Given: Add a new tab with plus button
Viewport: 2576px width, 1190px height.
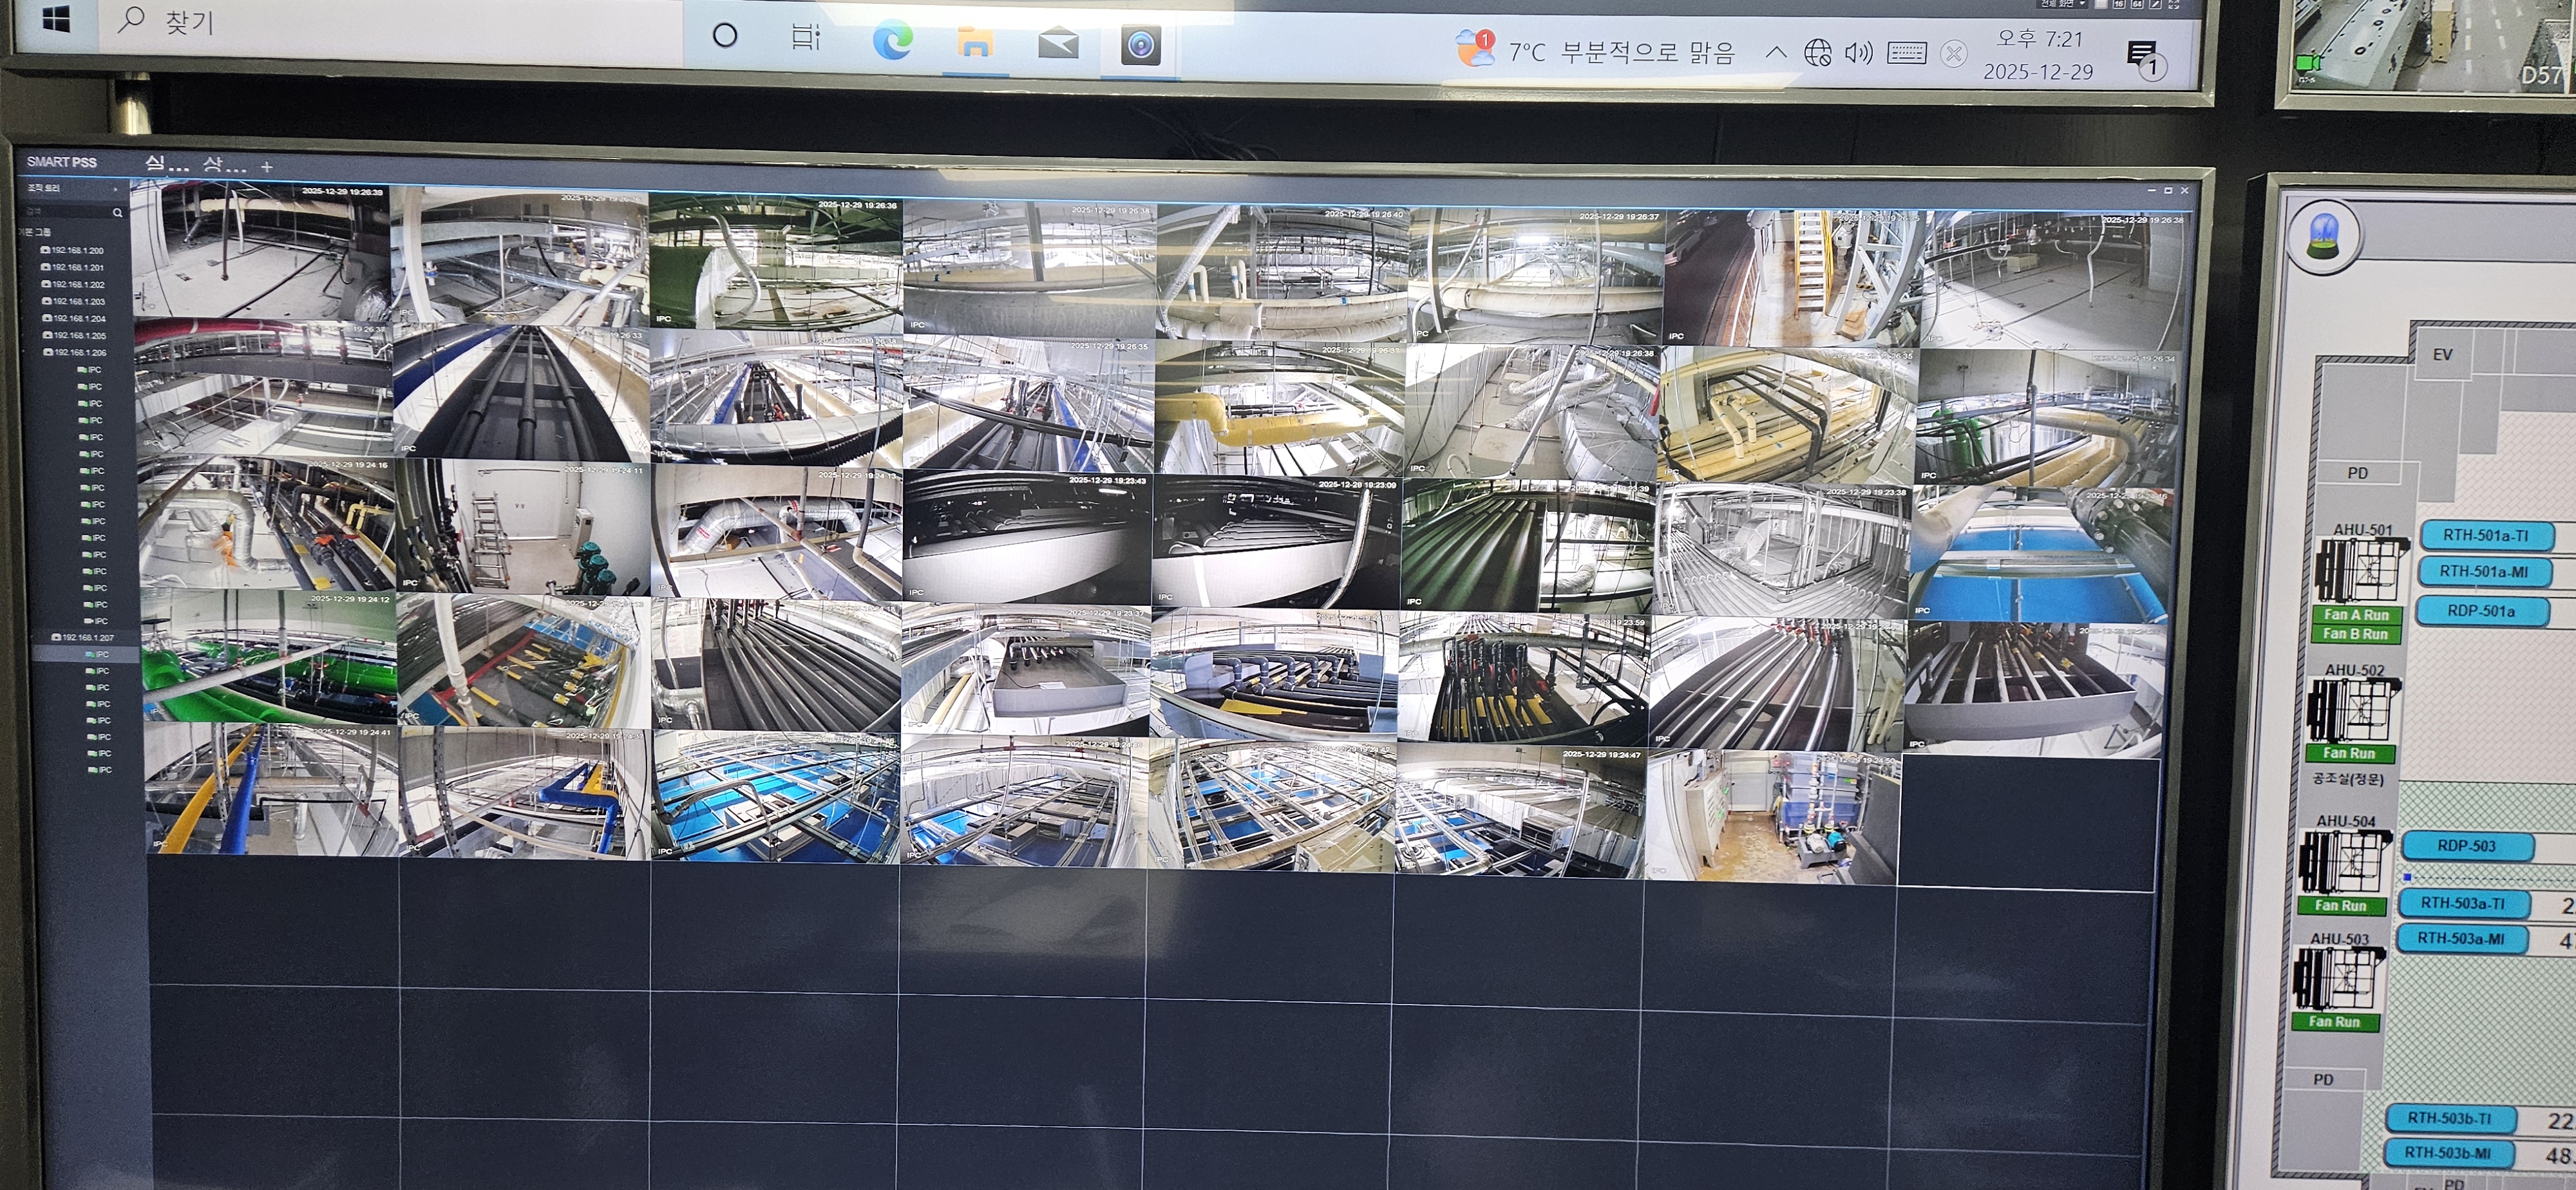Looking at the screenshot, I should click(267, 167).
